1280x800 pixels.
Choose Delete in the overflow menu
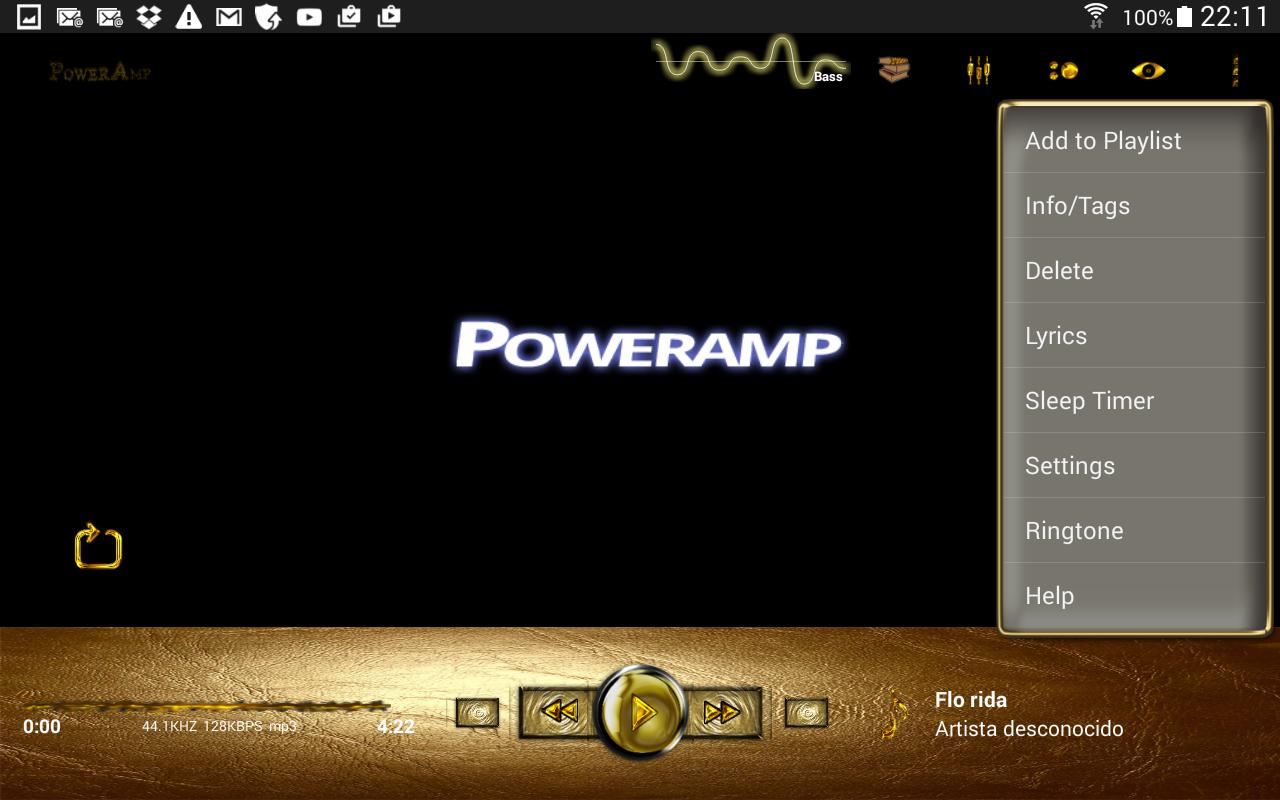pyautogui.click(x=1134, y=271)
